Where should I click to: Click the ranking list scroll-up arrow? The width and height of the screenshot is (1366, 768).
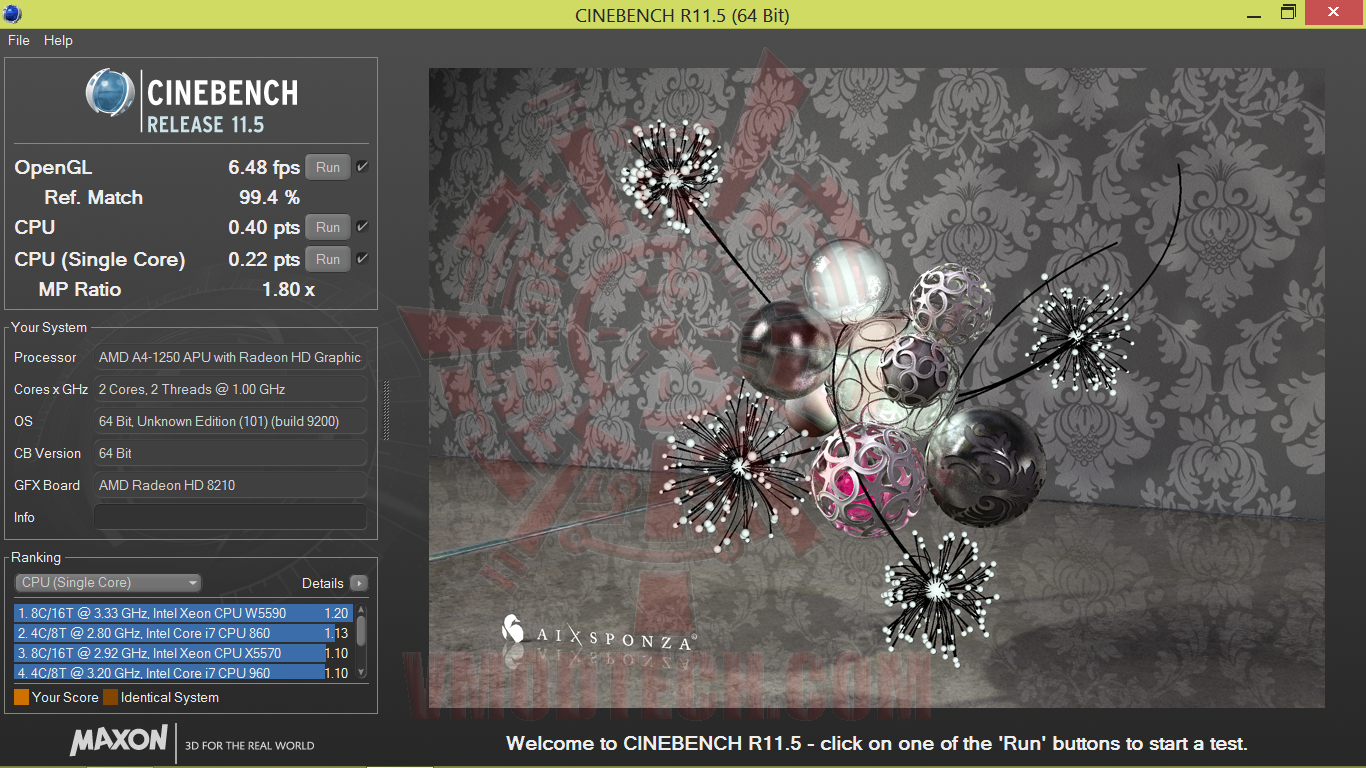coord(361,609)
